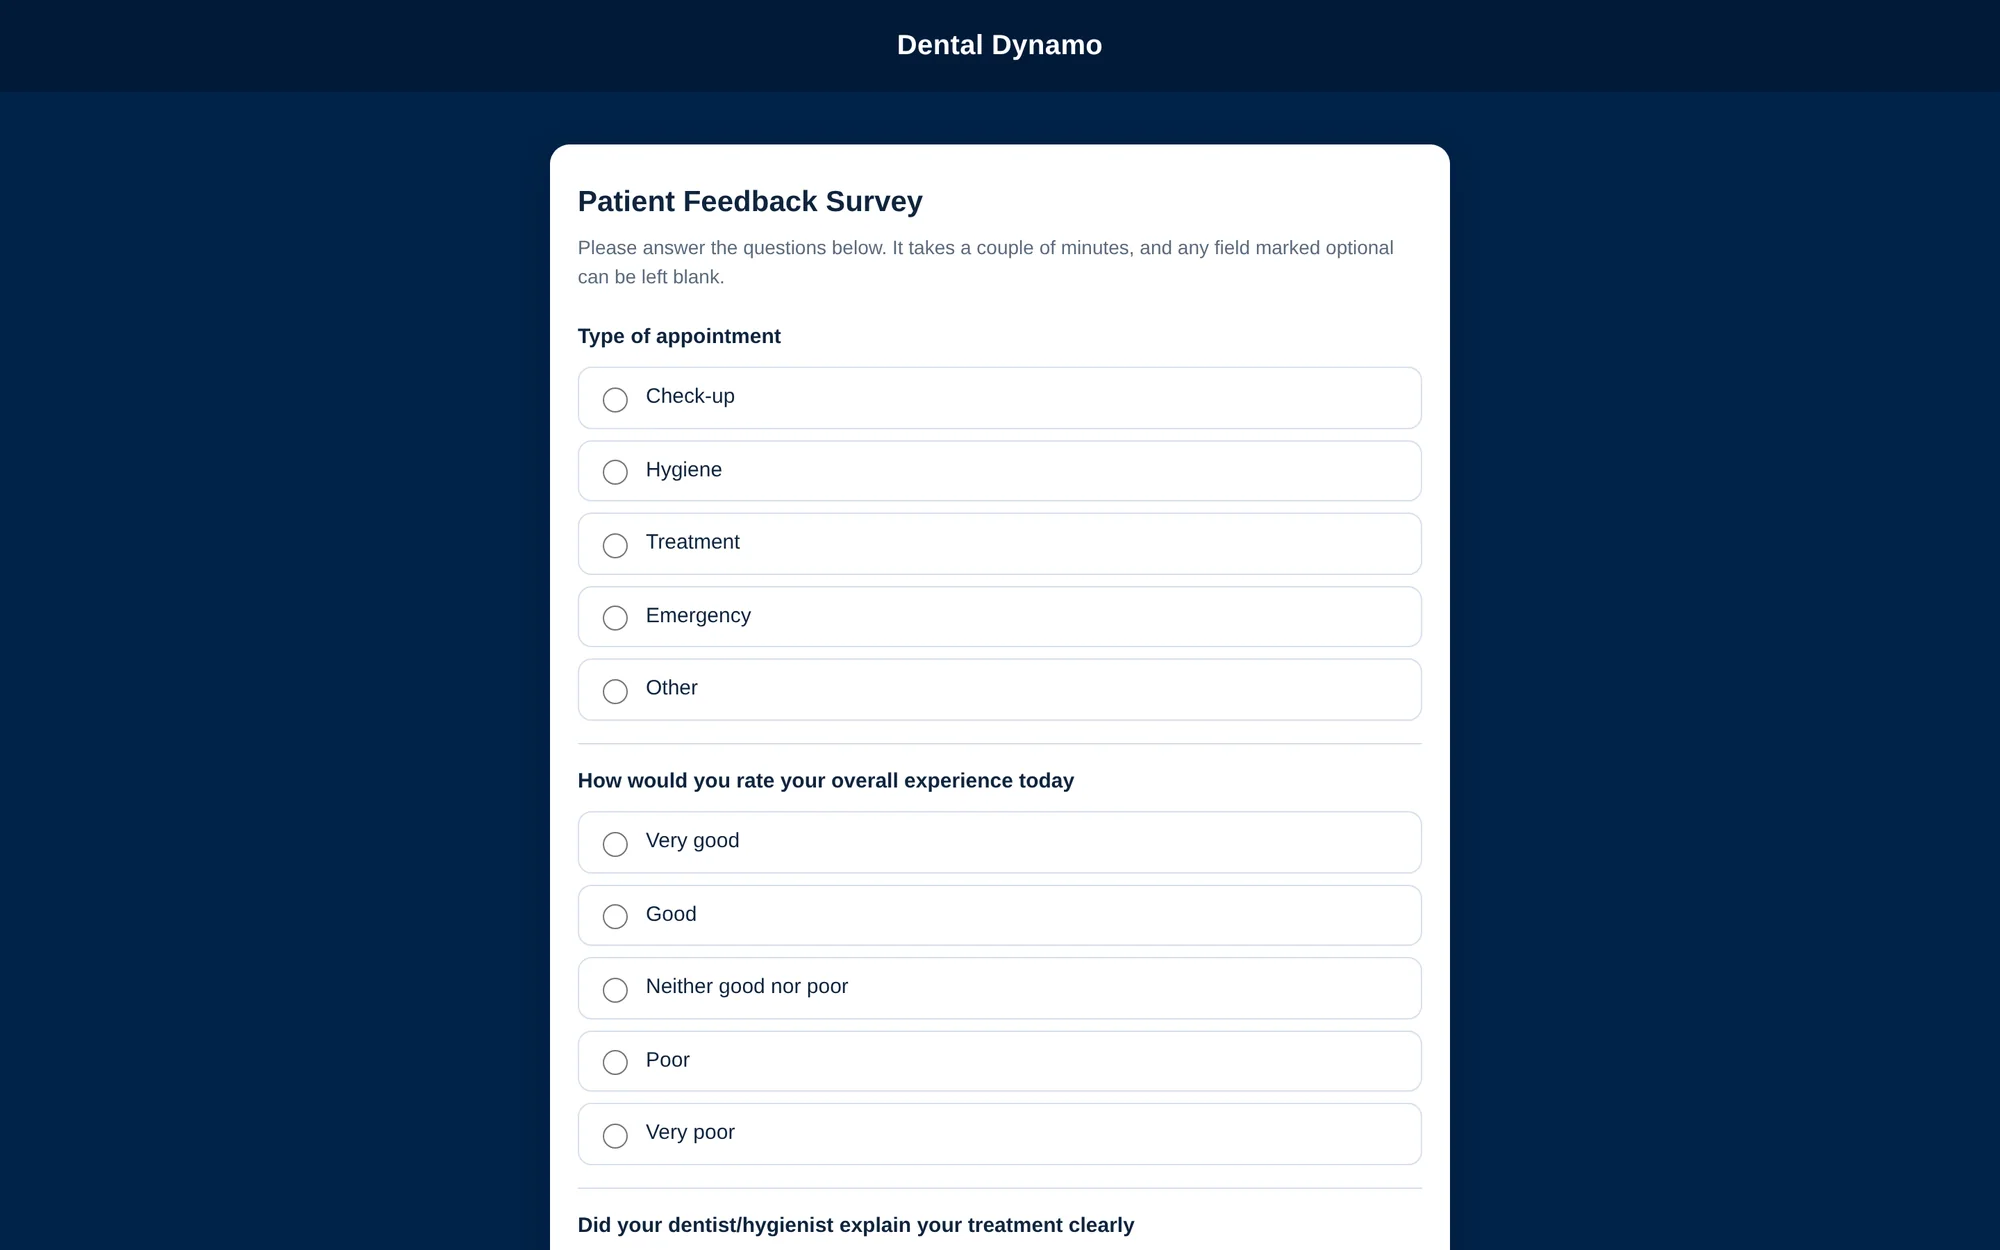Click the Neither good nor poor label text

tap(747, 986)
